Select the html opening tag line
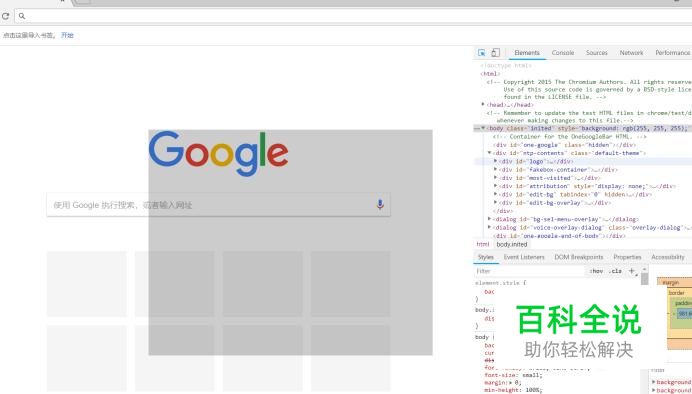Screen dimensions: 692x394 490,74
